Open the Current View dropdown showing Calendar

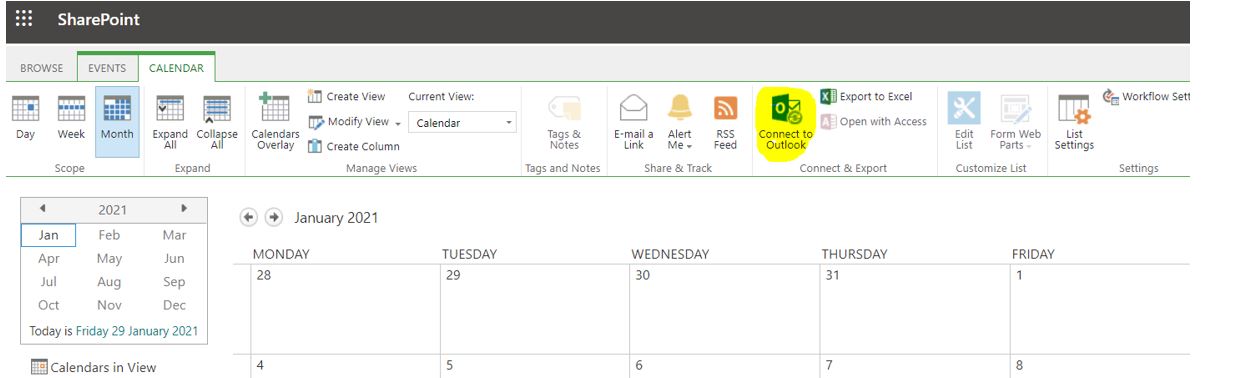coord(462,123)
